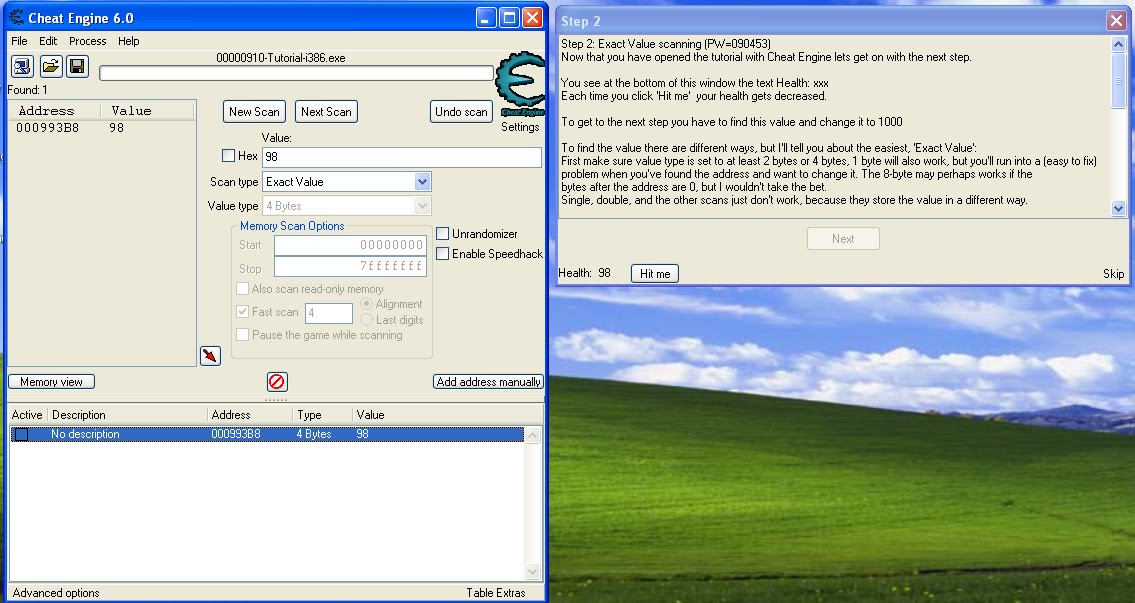Click the Active column header
The image size is (1135, 603).
(x=27, y=415)
